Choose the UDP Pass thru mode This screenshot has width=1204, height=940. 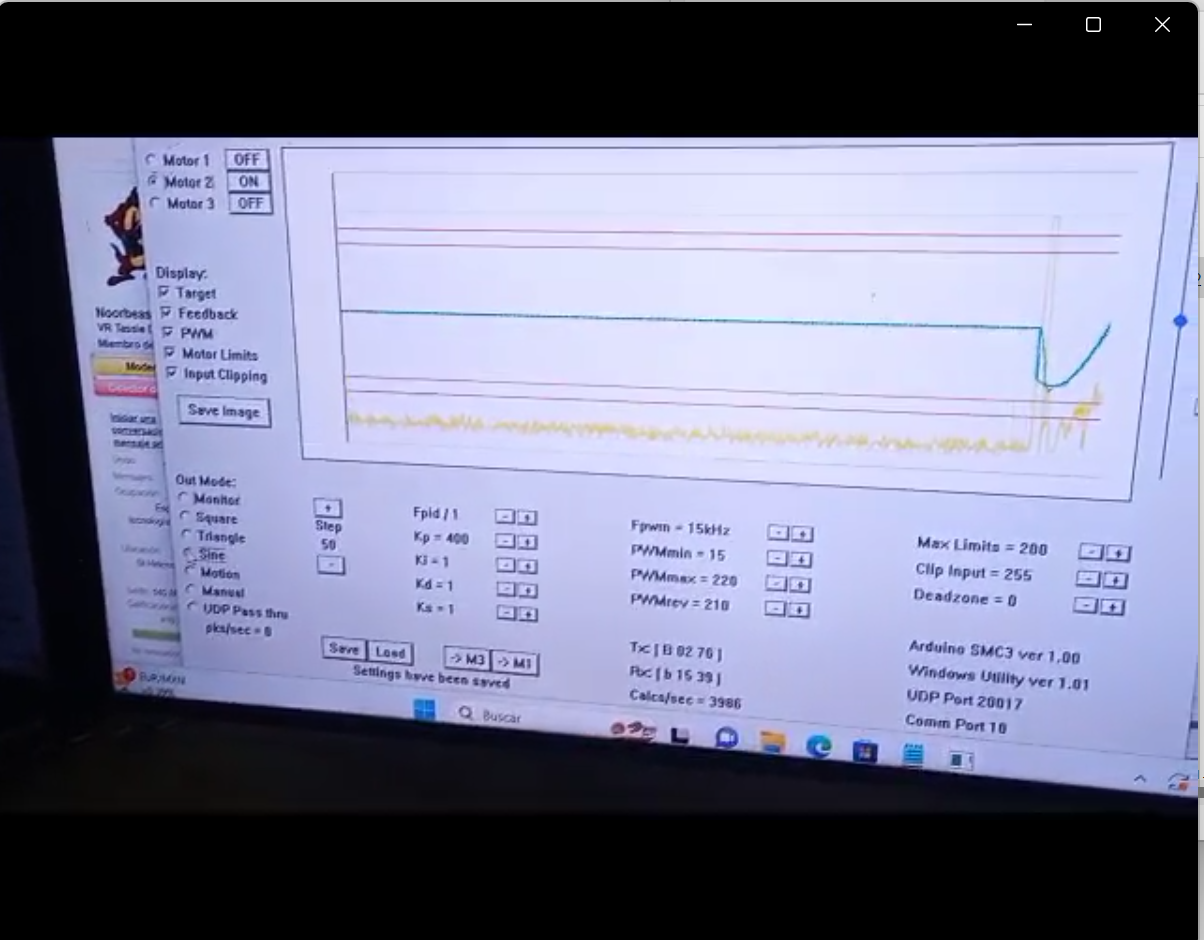pyautogui.click(x=194, y=608)
